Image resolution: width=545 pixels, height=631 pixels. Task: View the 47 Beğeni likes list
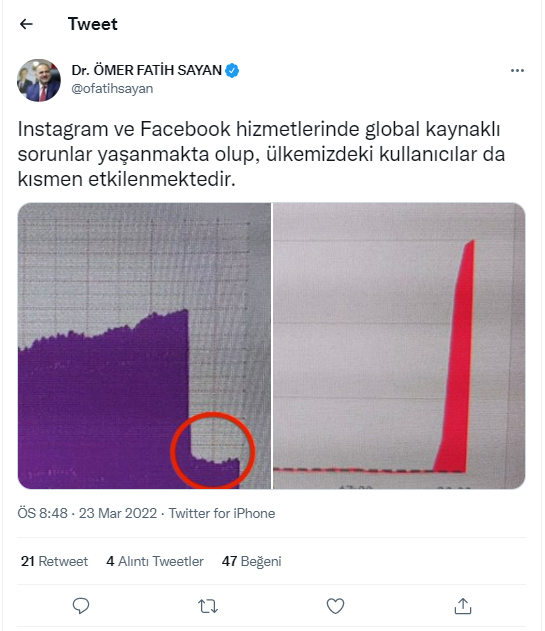point(252,561)
